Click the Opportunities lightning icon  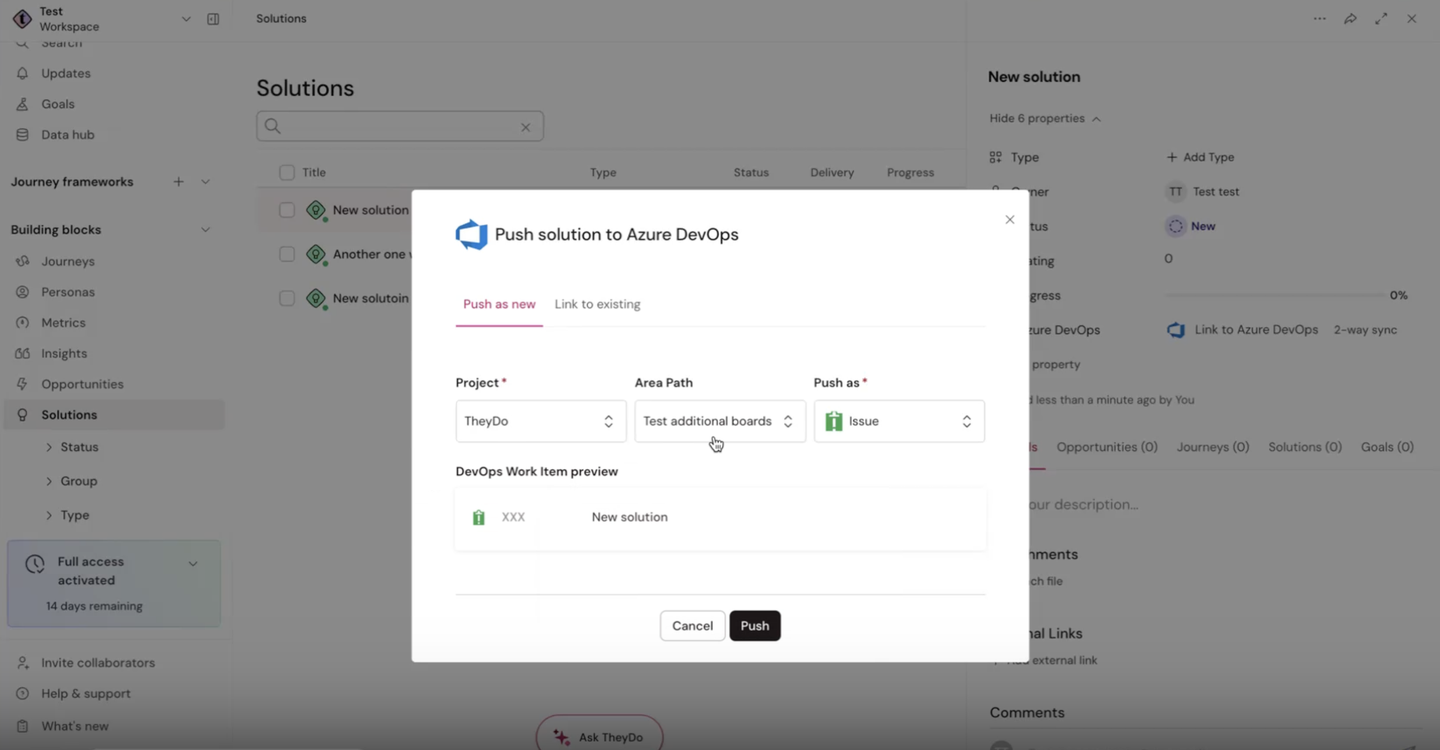[22, 383]
